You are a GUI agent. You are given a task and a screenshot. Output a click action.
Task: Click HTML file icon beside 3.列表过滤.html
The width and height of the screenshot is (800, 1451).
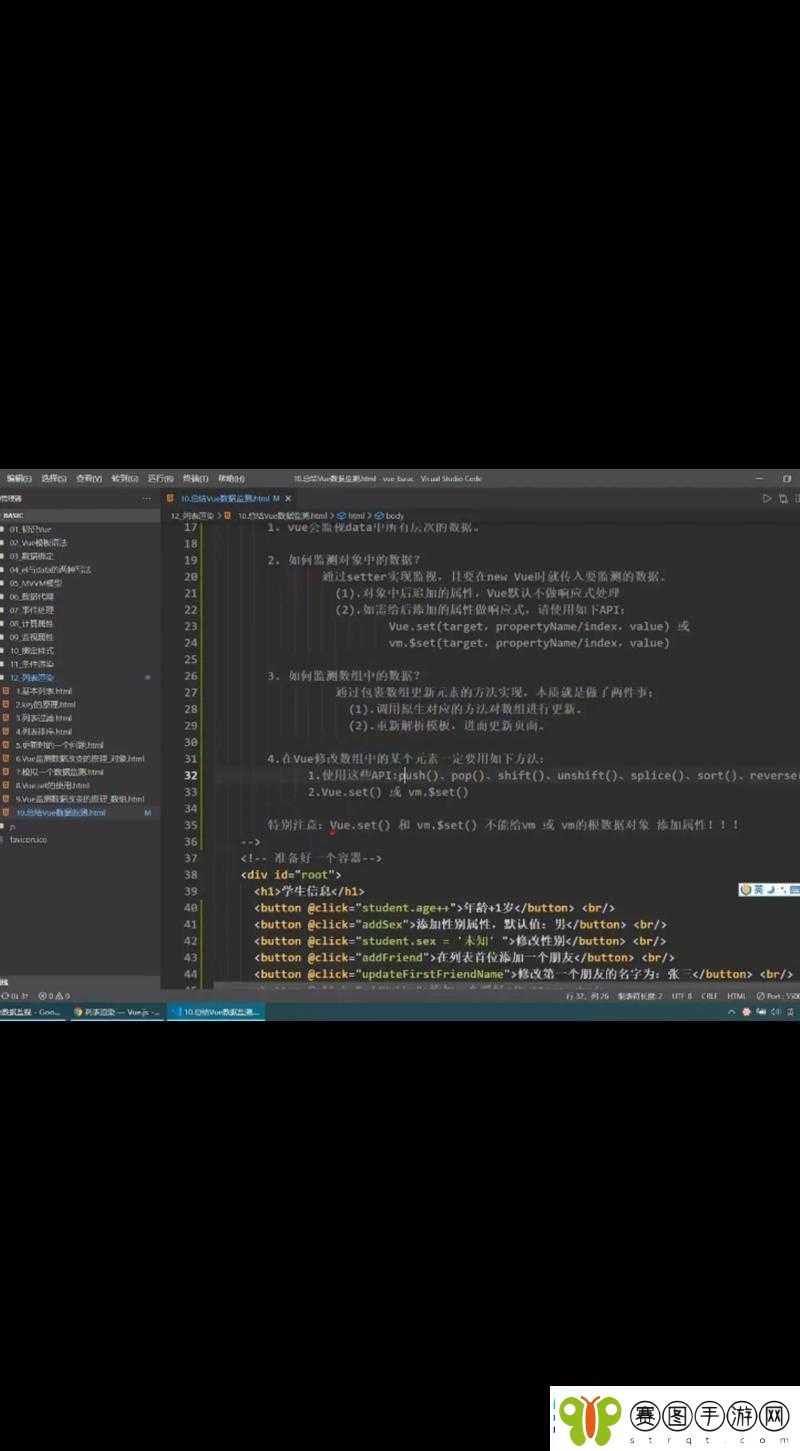(7, 718)
